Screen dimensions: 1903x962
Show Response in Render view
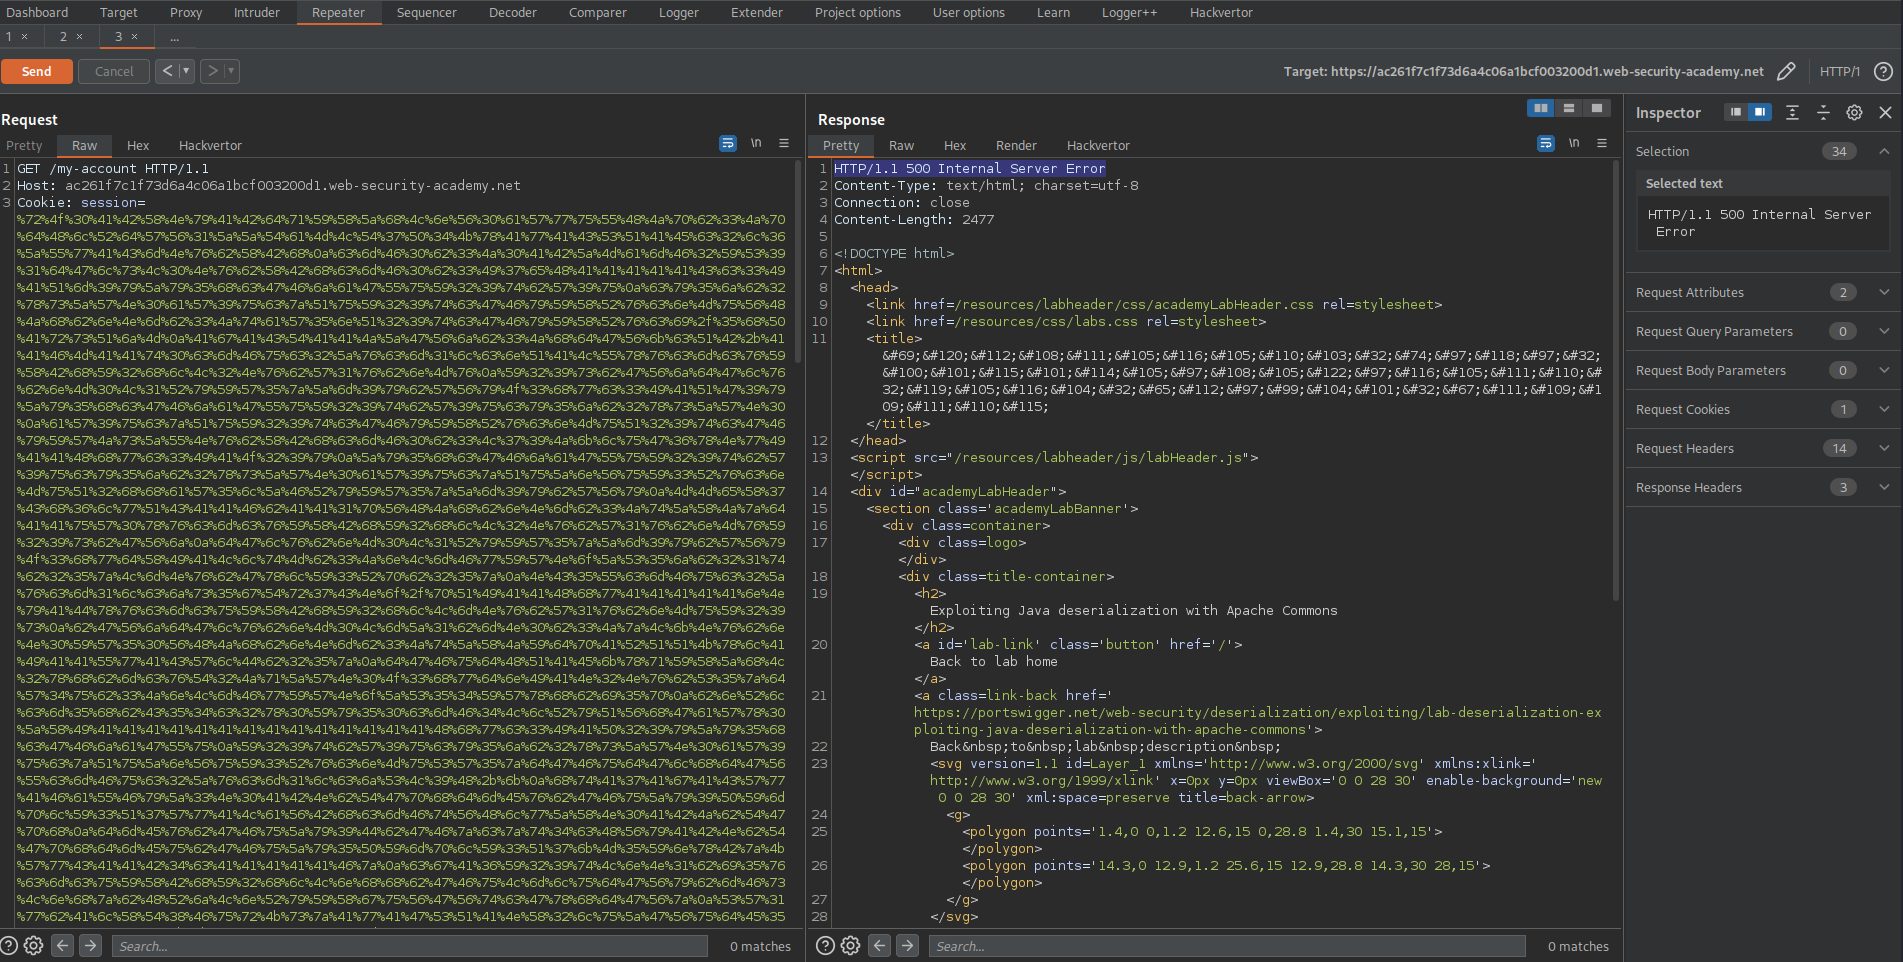1016,145
